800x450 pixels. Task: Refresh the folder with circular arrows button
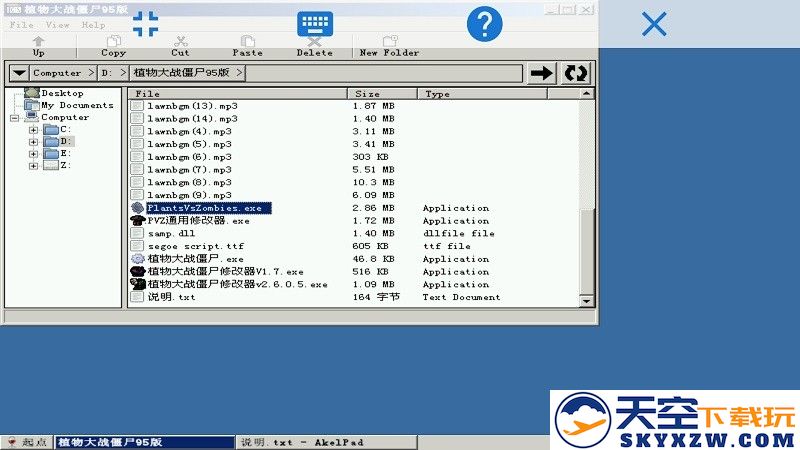click(576, 73)
